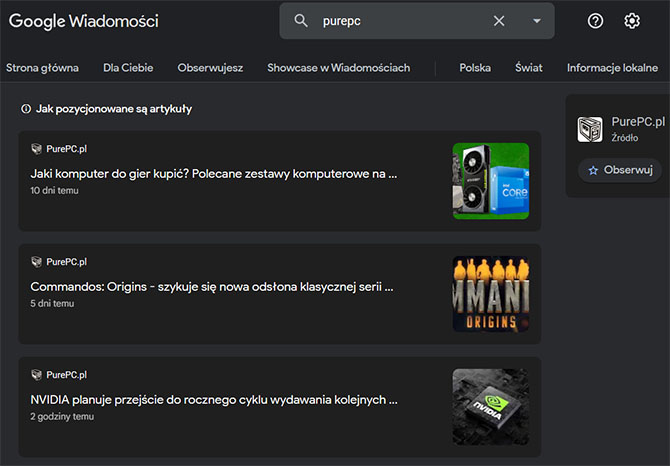Open Informacje lokalne tab
Viewport: 670px width, 466px height.
coord(612,67)
